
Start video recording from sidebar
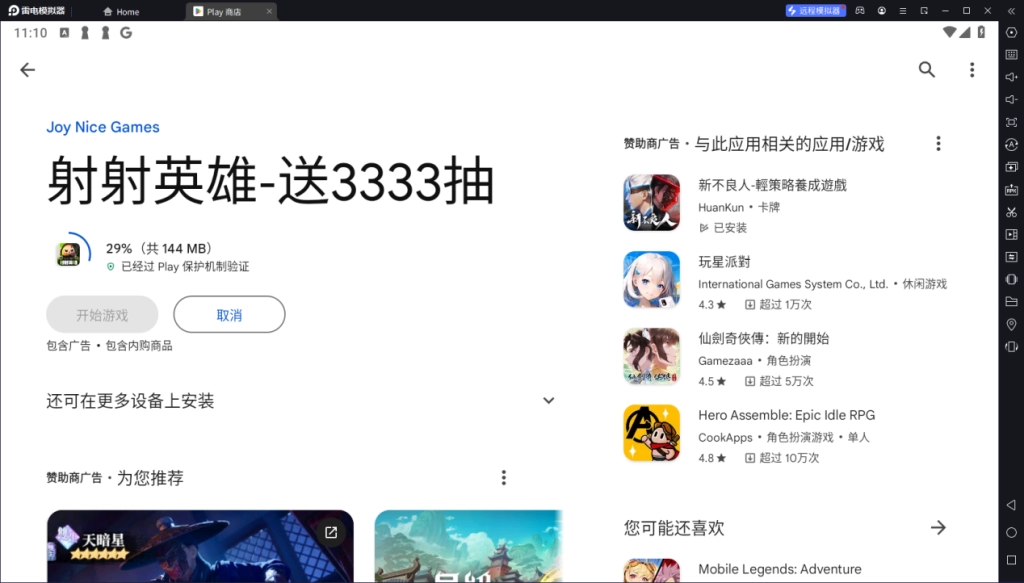[1012, 234]
